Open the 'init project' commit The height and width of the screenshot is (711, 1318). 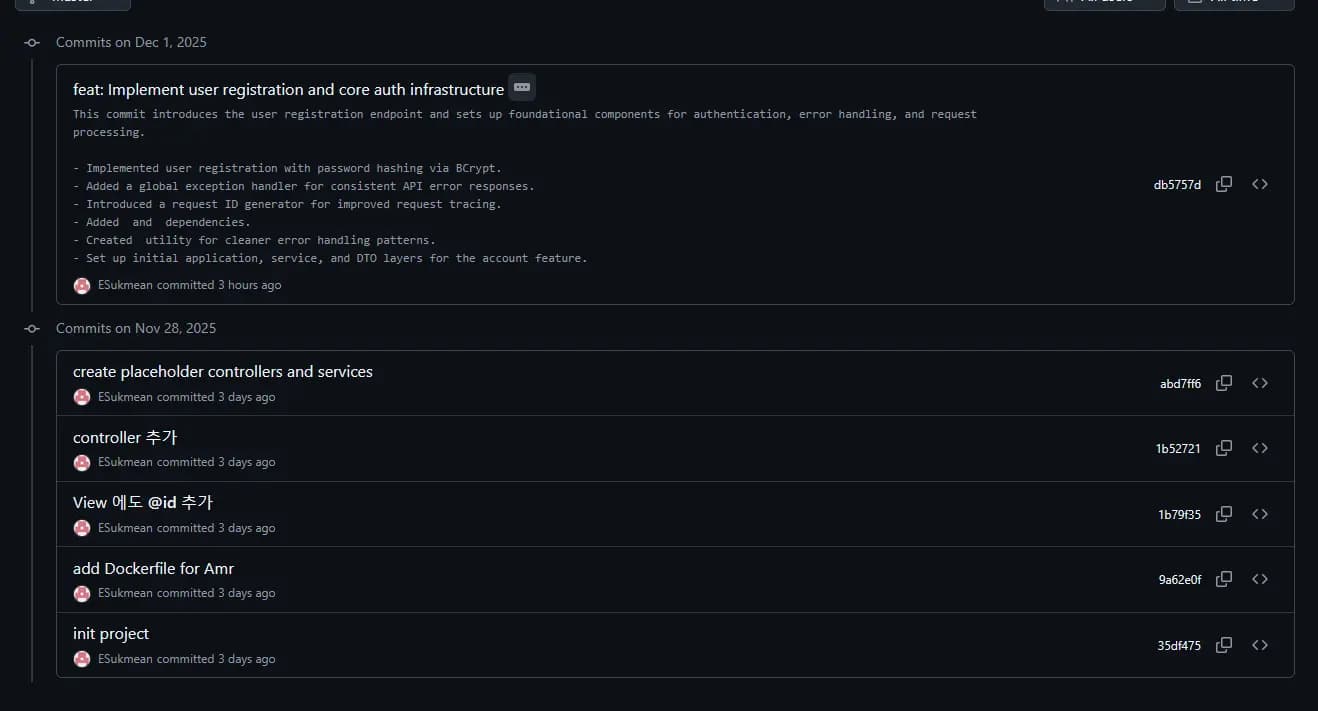pos(111,634)
